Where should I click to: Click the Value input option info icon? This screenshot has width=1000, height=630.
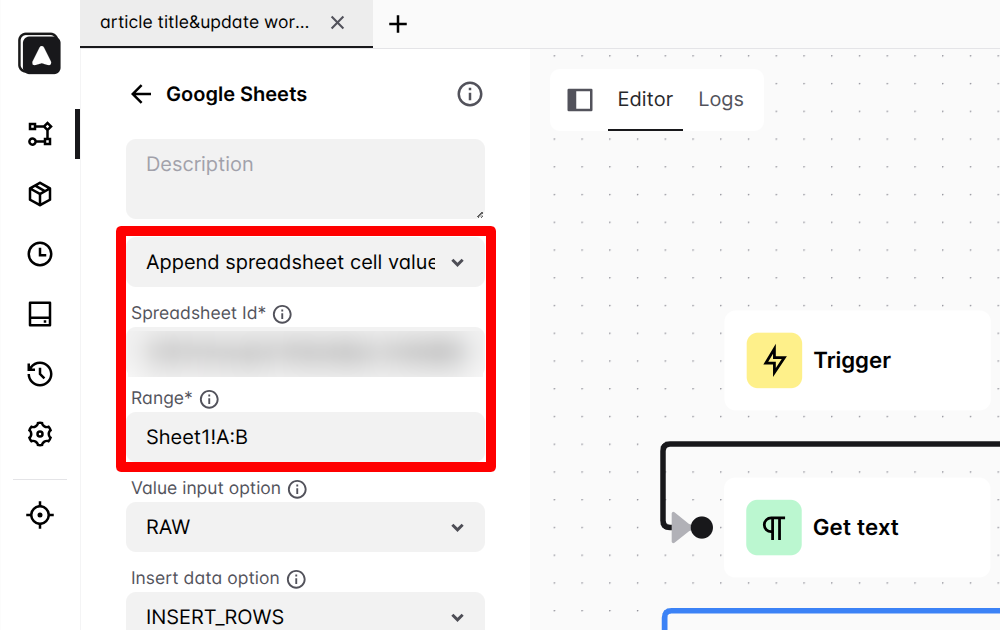point(297,489)
